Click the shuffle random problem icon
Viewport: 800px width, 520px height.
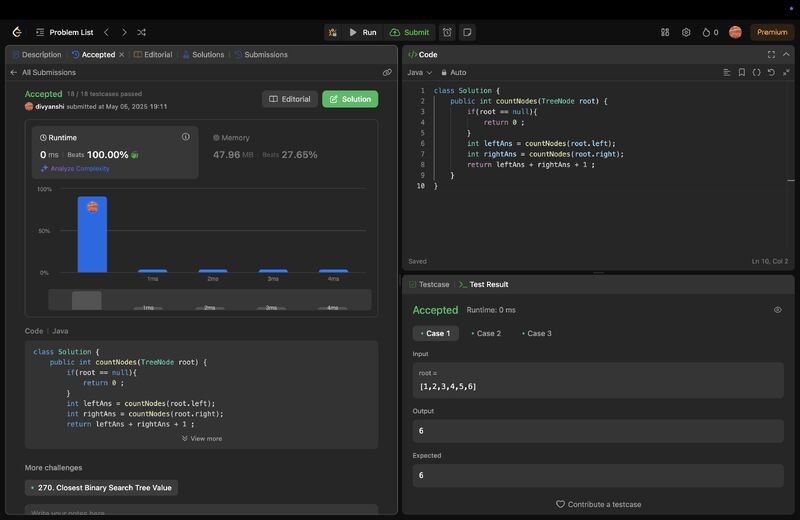point(141,32)
